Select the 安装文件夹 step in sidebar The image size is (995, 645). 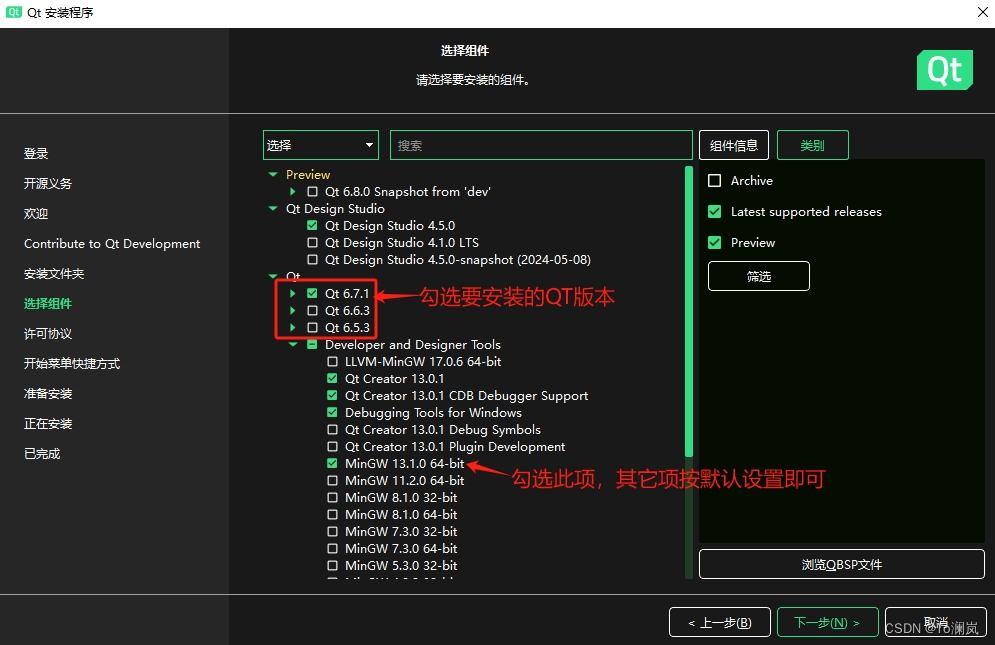click(x=54, y=274)
